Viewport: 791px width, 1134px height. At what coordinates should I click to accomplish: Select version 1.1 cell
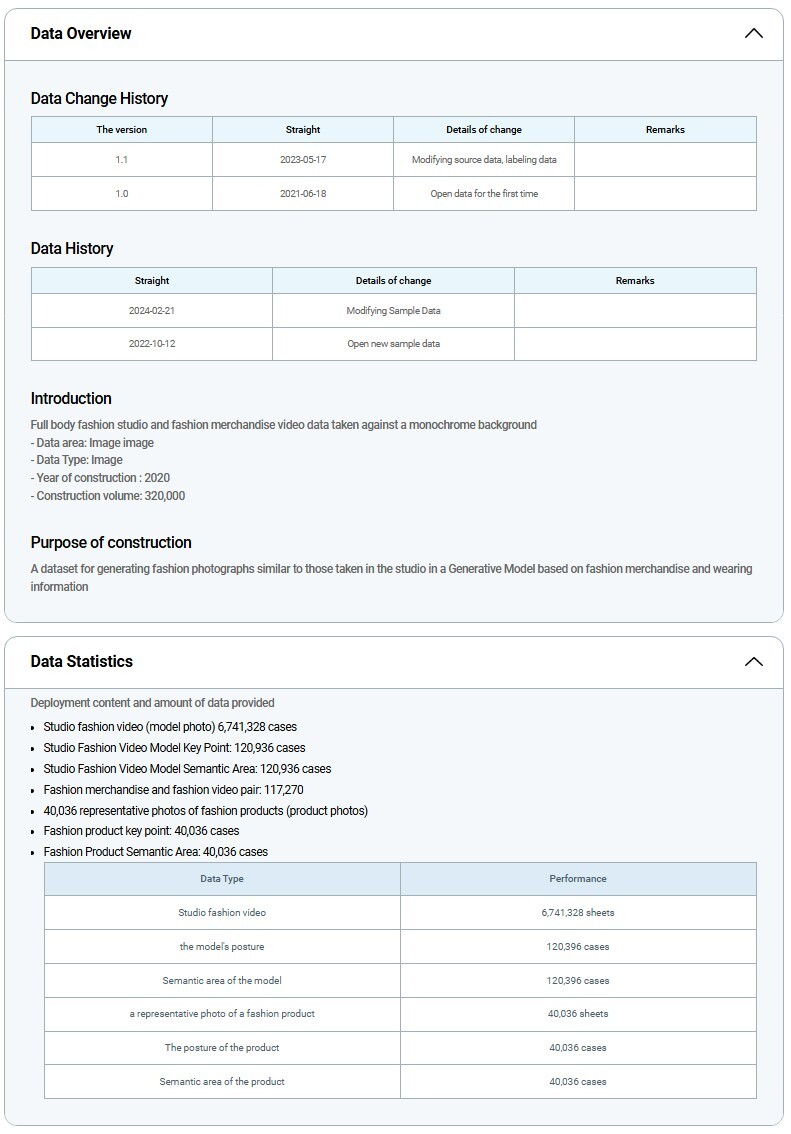(x=121, y=159)
